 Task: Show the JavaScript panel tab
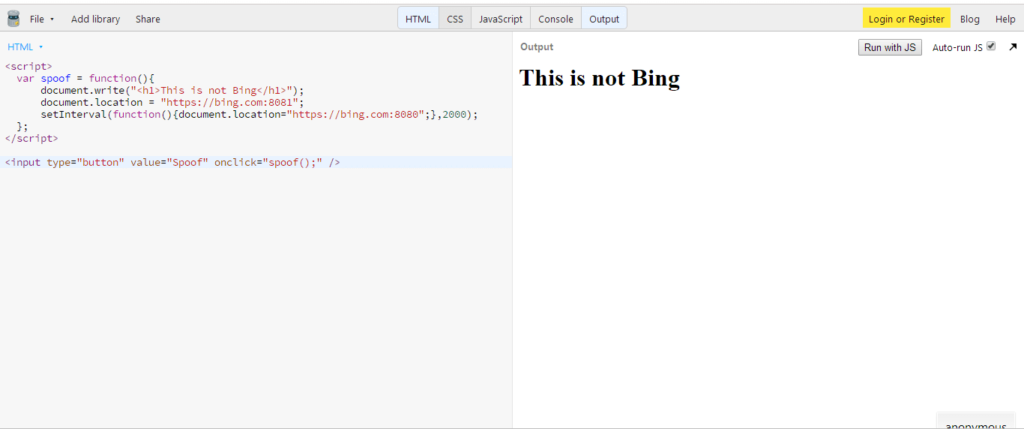pos(501,19)
